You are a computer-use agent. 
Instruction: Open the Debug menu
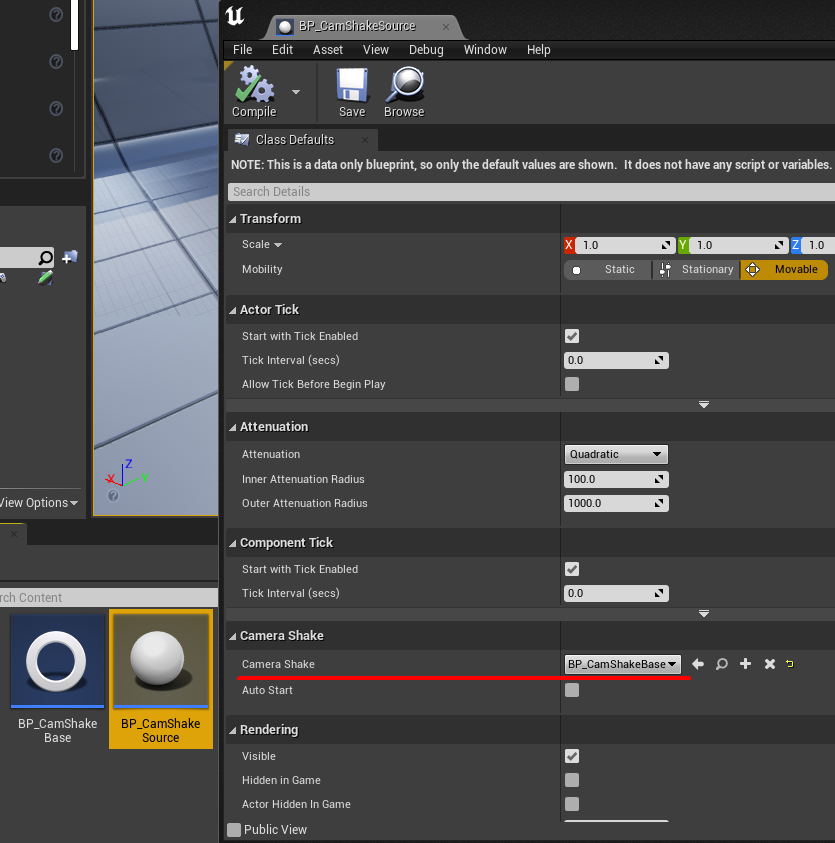(x=426, y=49)
